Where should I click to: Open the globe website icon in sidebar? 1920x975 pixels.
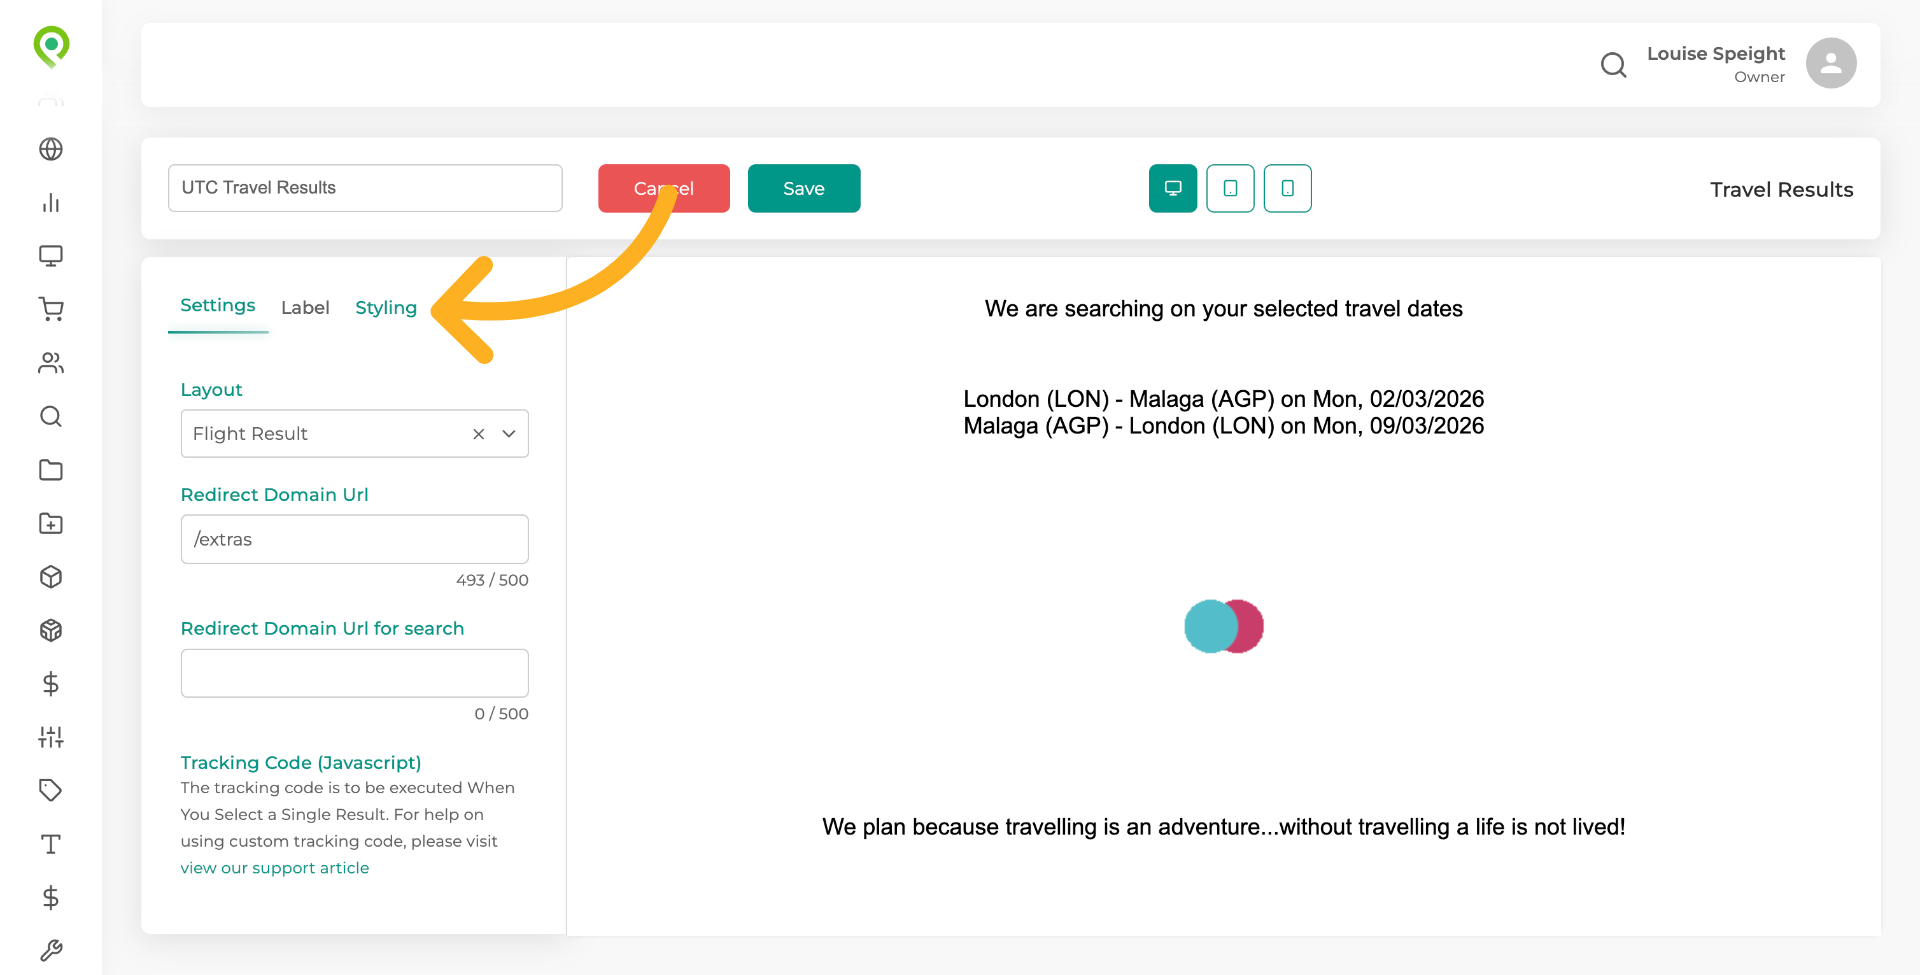51,149
